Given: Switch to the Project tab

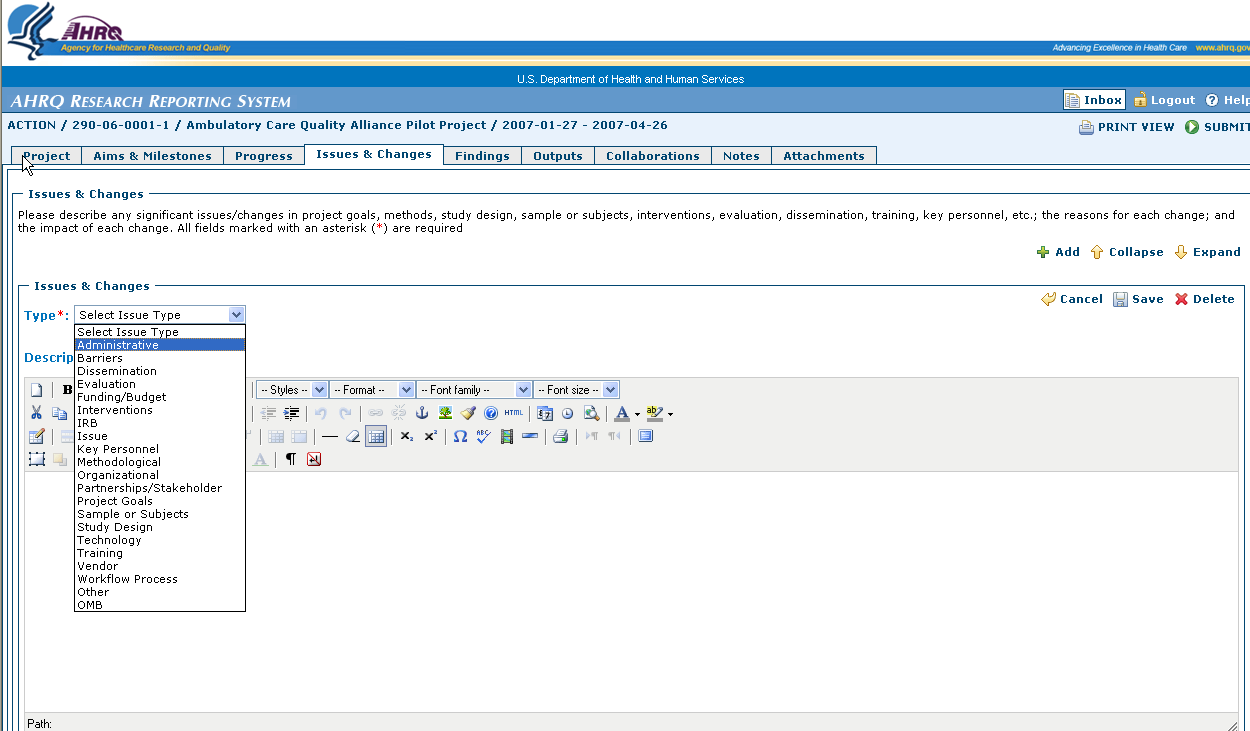Looking at the screenshot, I should [x=46, y=156].
